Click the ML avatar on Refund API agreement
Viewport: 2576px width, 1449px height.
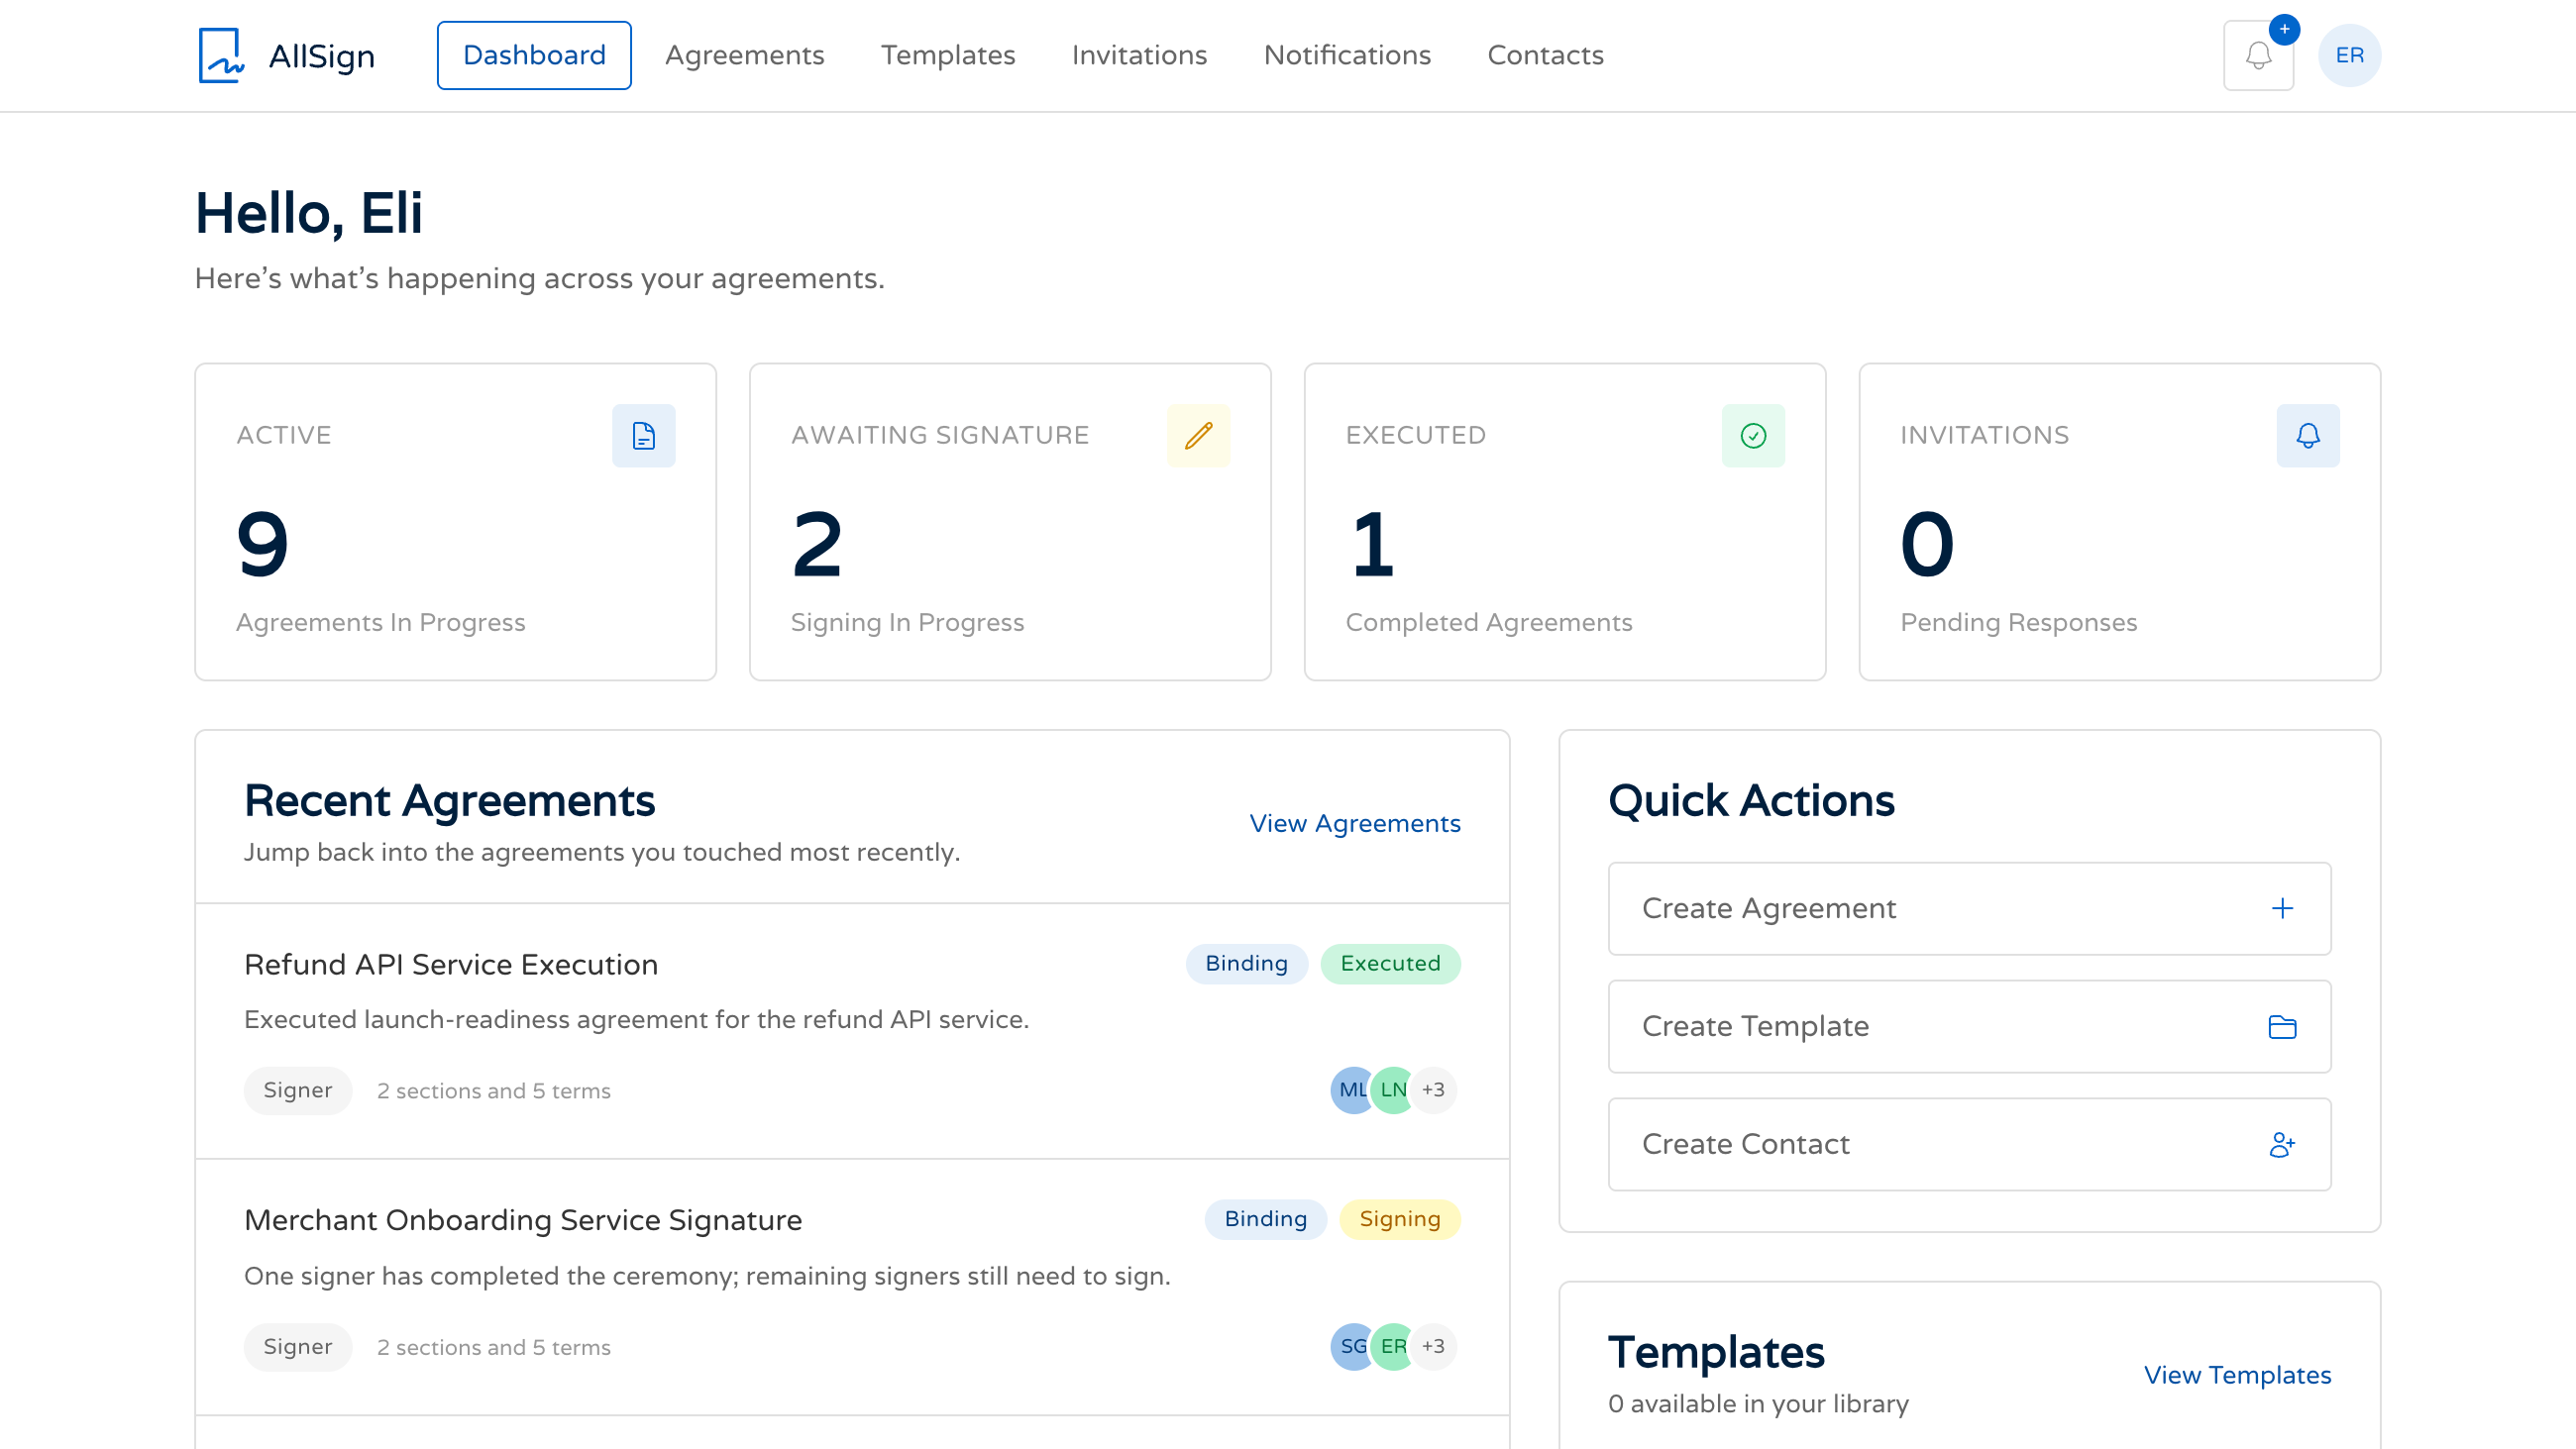1352,1090
